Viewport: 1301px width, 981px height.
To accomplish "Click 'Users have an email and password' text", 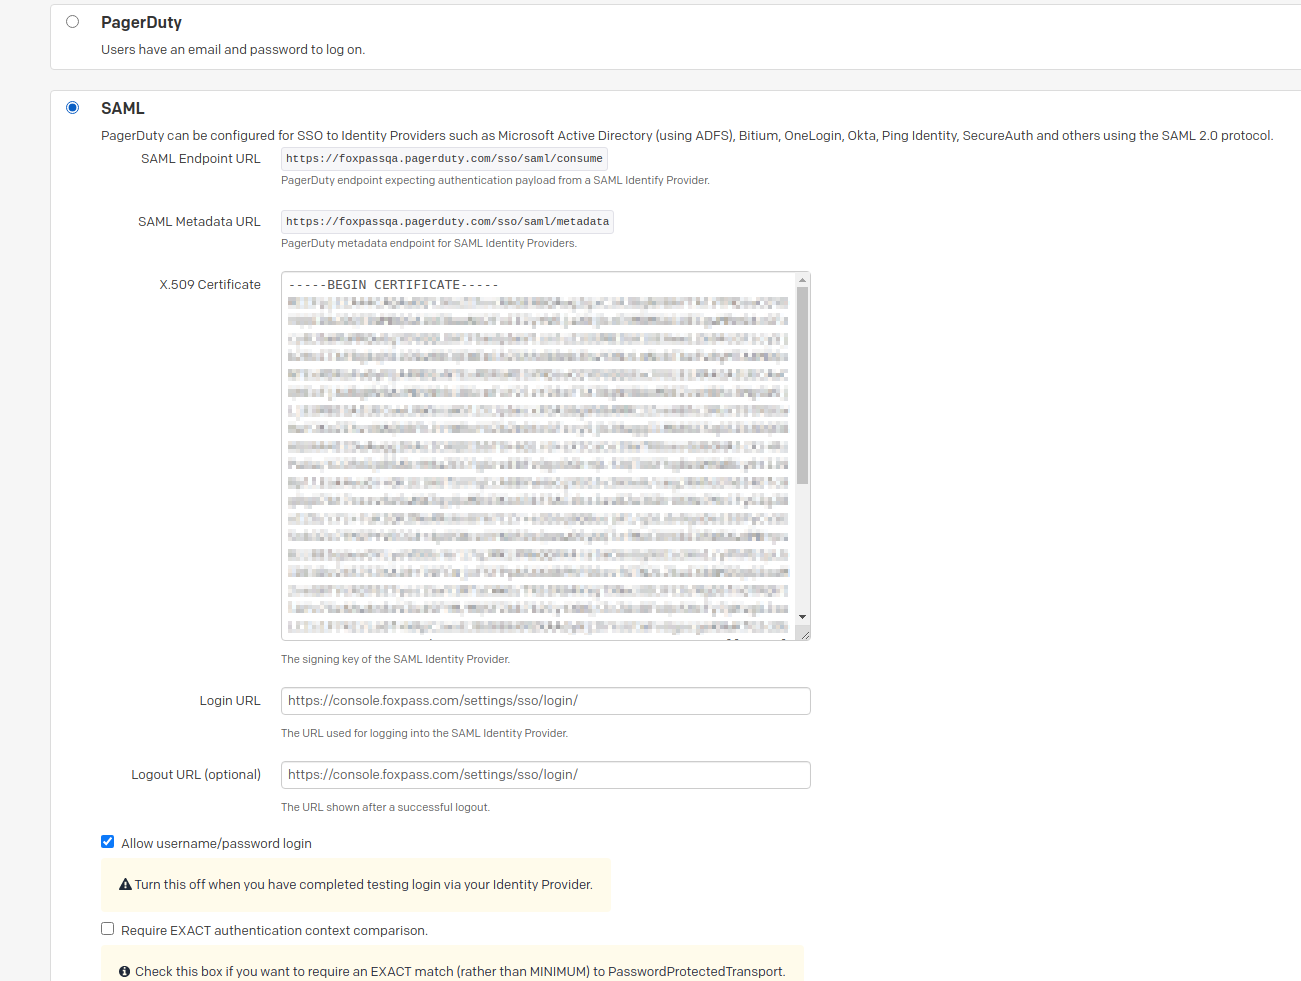I will pos(233,49).
